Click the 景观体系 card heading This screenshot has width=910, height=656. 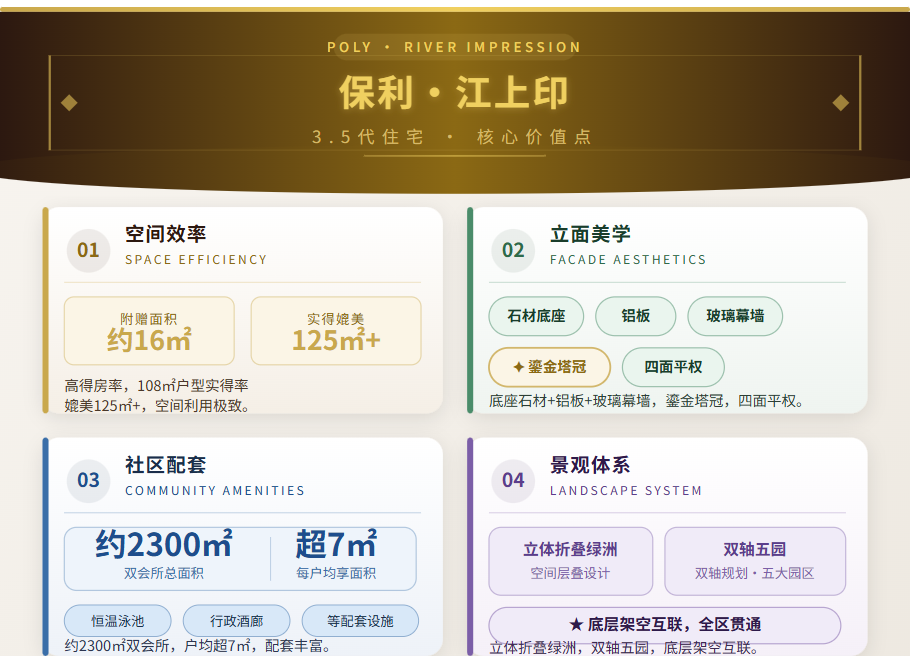point(590,465)
